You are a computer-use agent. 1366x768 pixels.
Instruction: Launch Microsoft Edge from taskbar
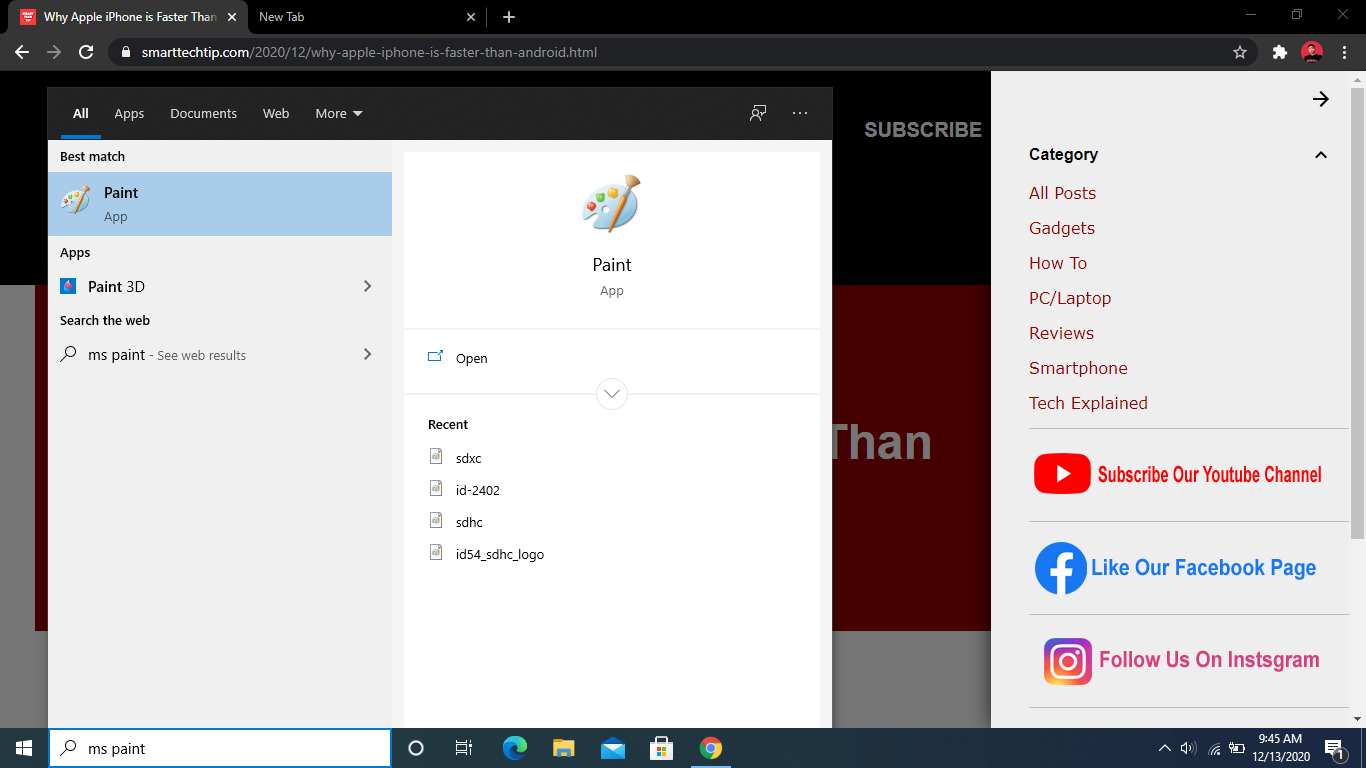coord(514,748)
